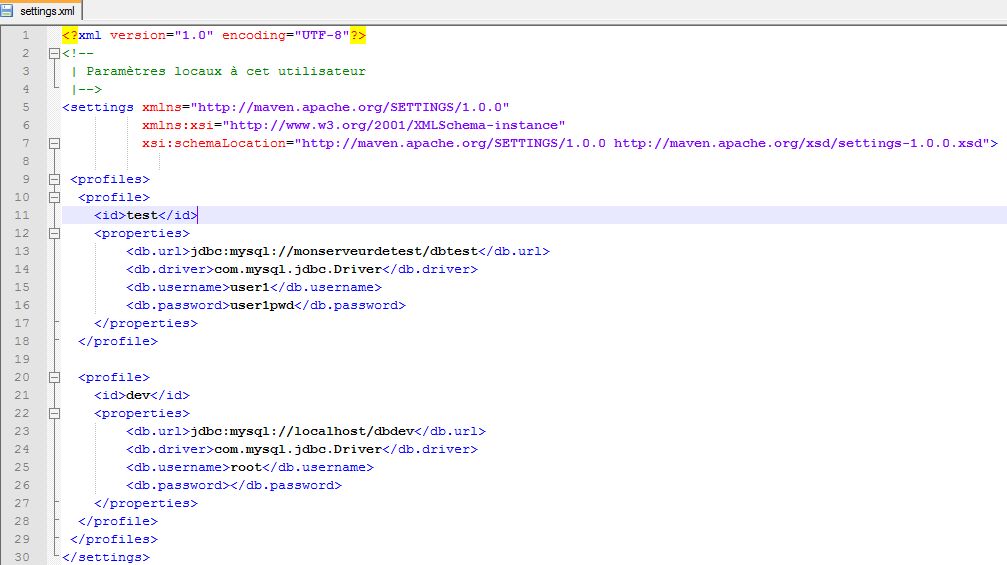The width and height of the screenshot is (1007, 565).
Task: Click the <properties> tag on line 22
Action: coord(142,413)
